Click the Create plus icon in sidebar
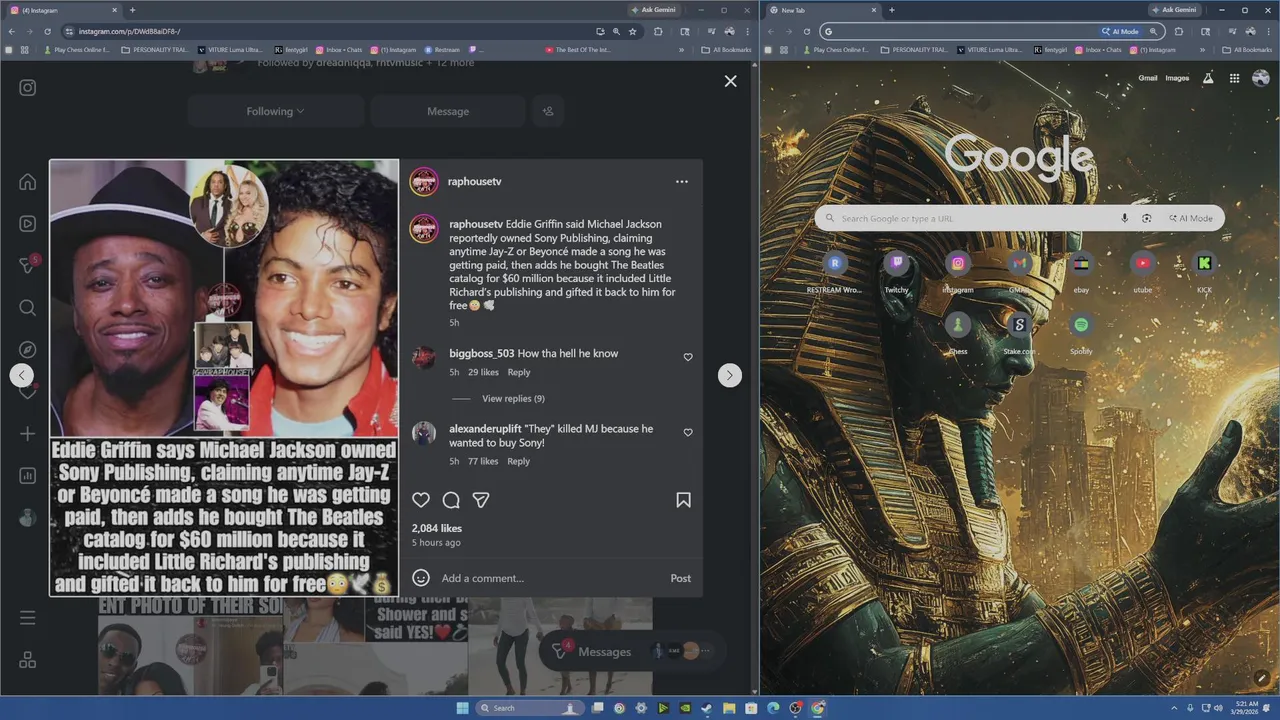Screen dimensions: 1280x720 [28, 434]
